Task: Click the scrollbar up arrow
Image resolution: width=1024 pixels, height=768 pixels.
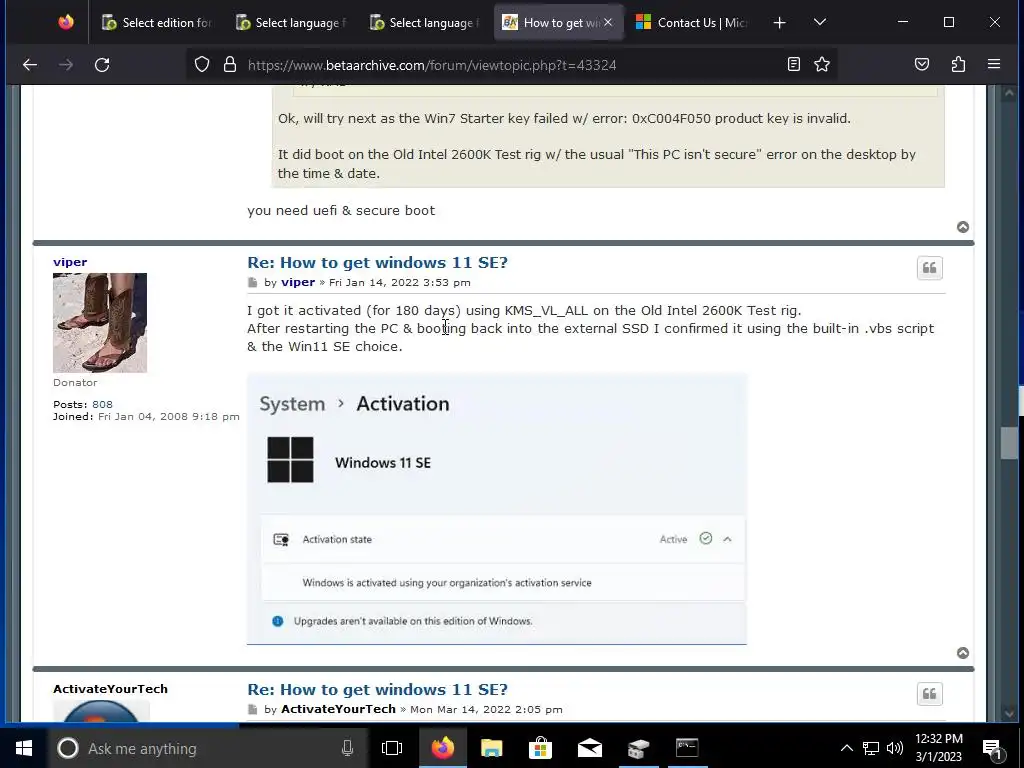Action: pos(1009,93)
